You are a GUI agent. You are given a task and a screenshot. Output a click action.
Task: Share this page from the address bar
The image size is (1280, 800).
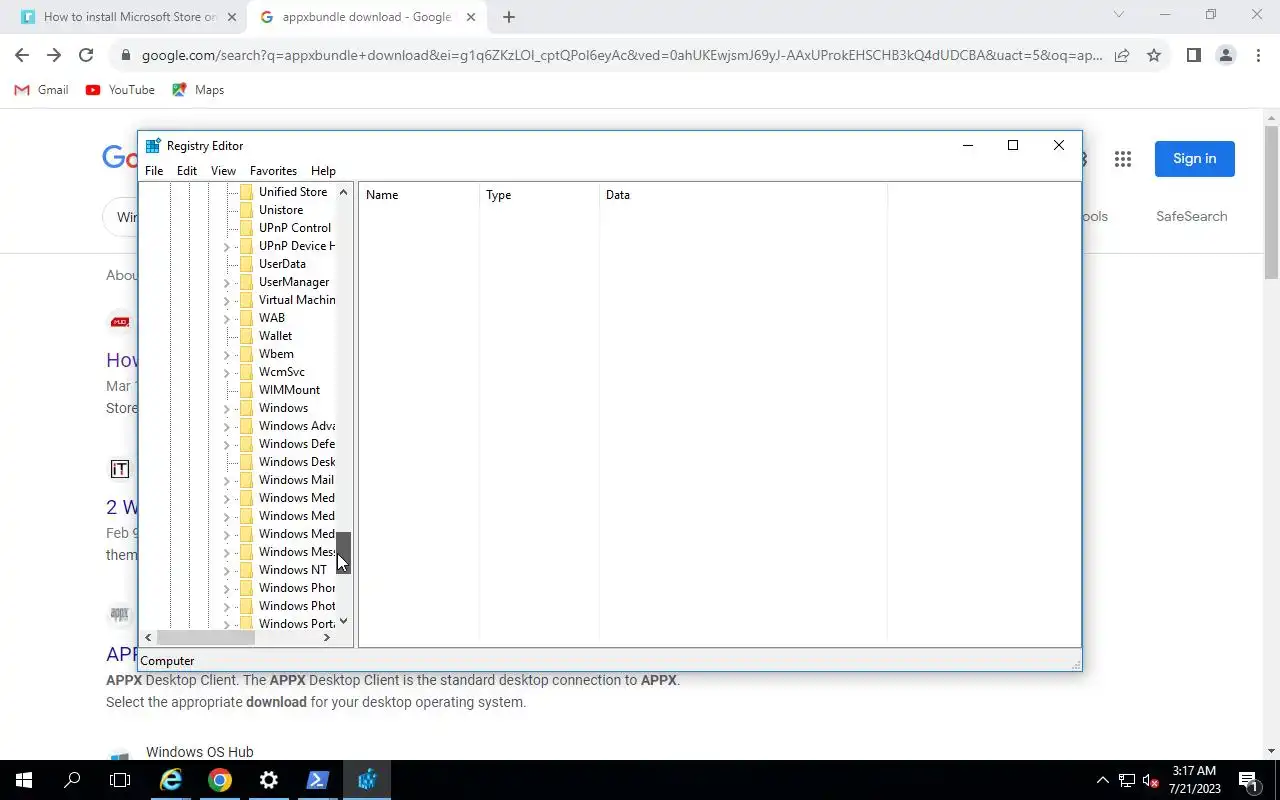pyautogui.click(x=1122, y=56)
